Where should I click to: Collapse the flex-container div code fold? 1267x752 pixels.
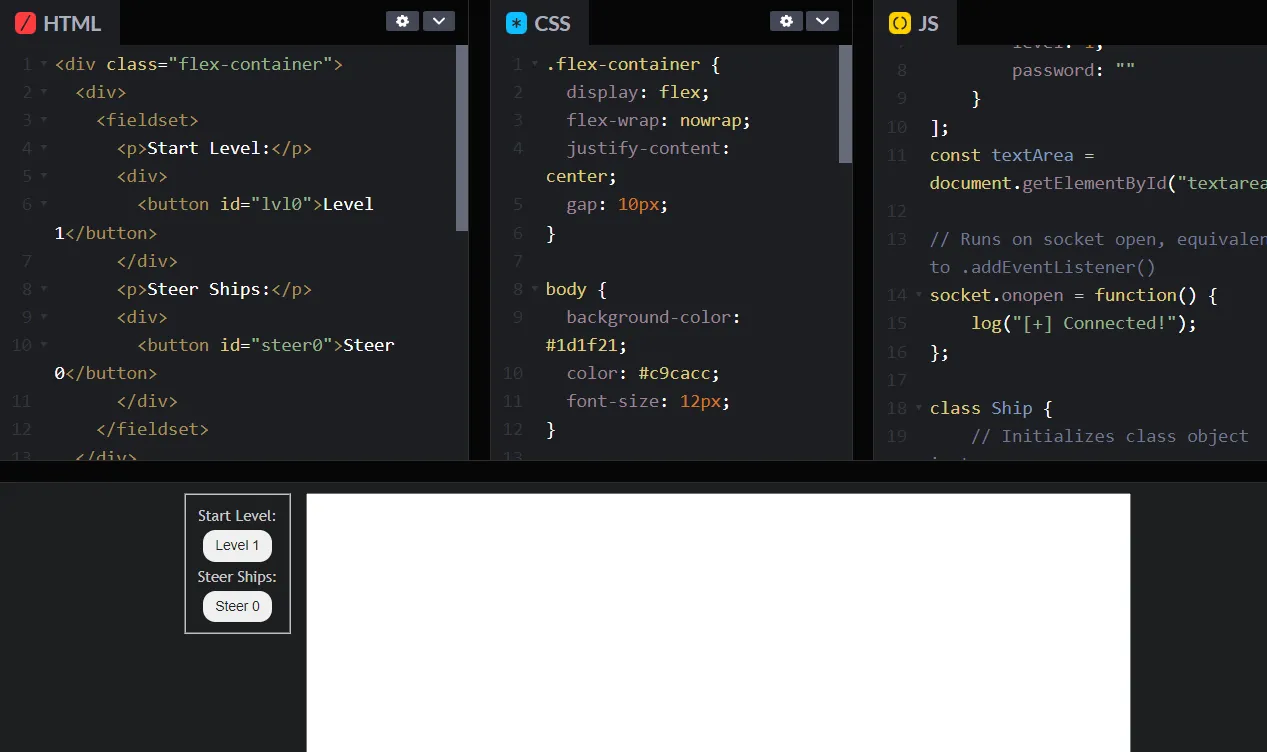(43, 63)
